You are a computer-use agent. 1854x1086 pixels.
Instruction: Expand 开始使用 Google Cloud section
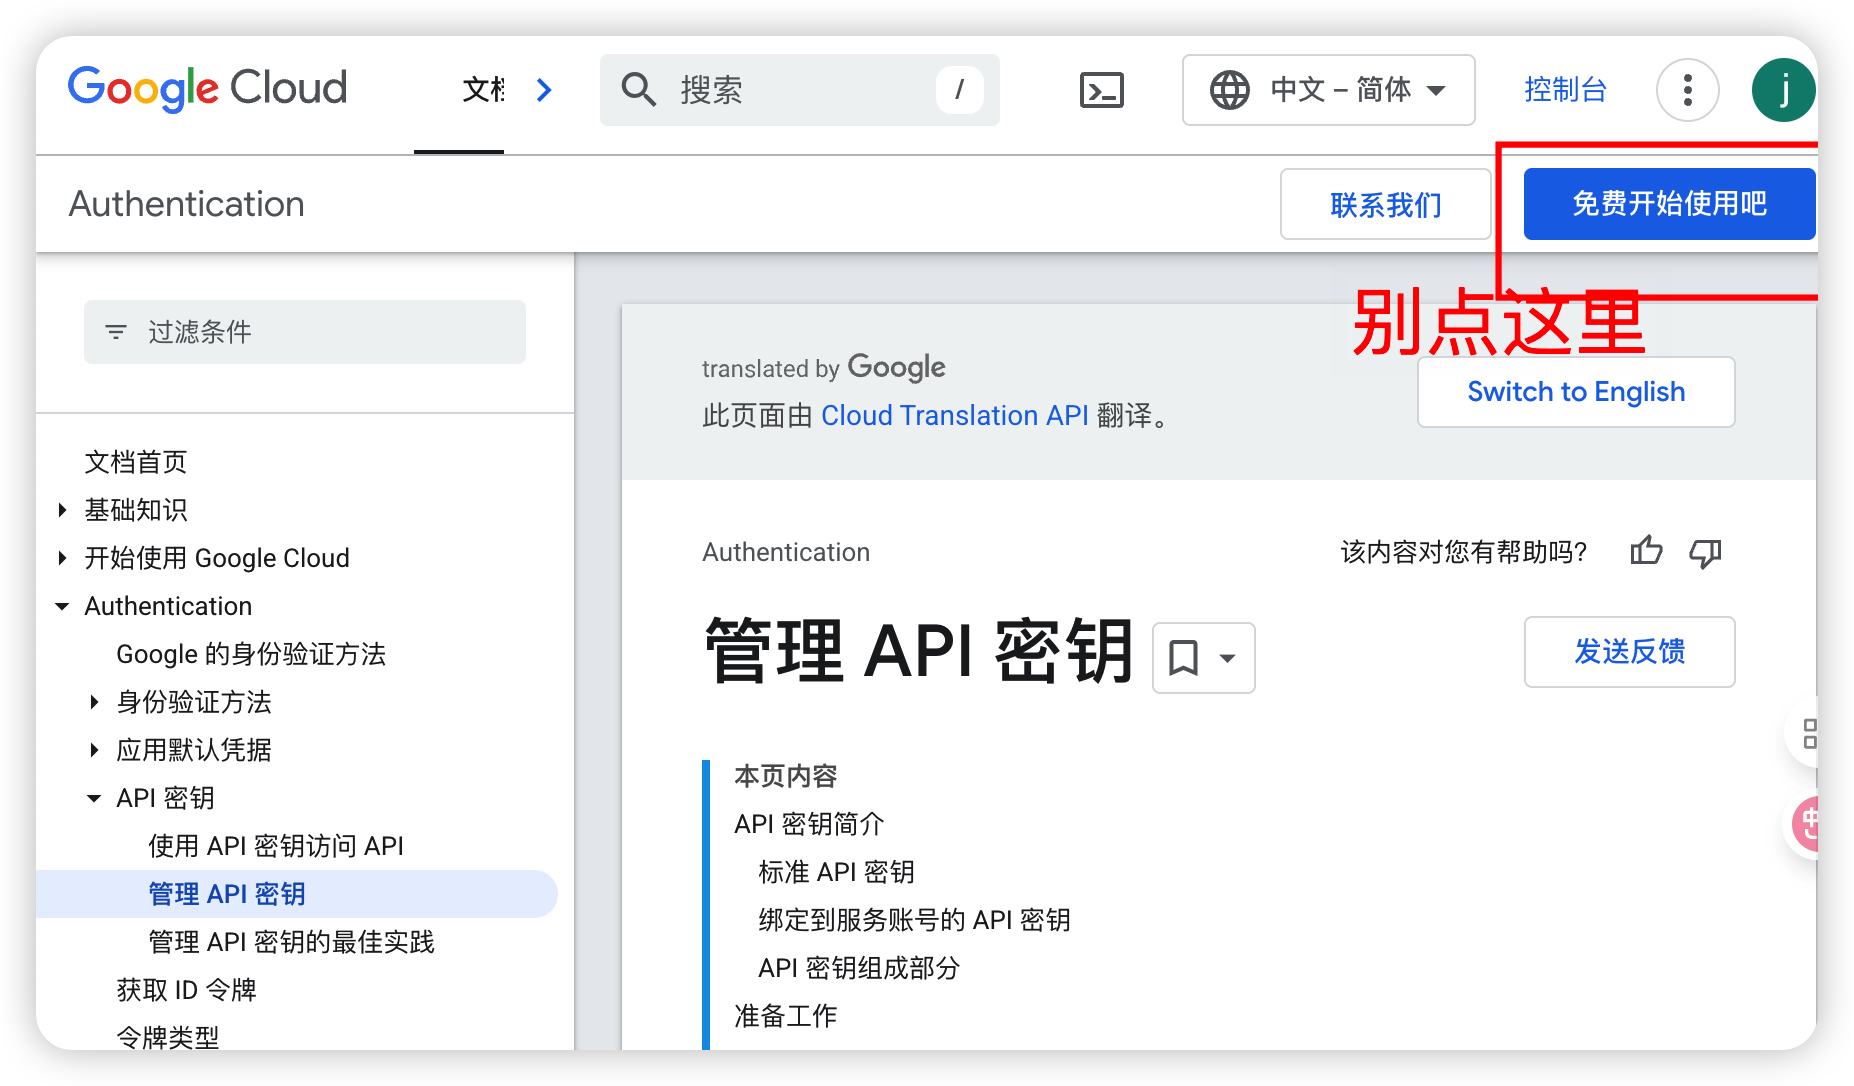click(x=62, y=558)
